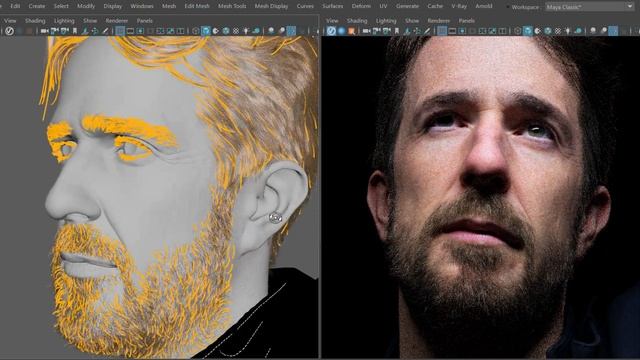Click Image Plane icon in gray model viewport
Image resolution: width=640 pixels, height=360 pixels.
coord(84,31)
